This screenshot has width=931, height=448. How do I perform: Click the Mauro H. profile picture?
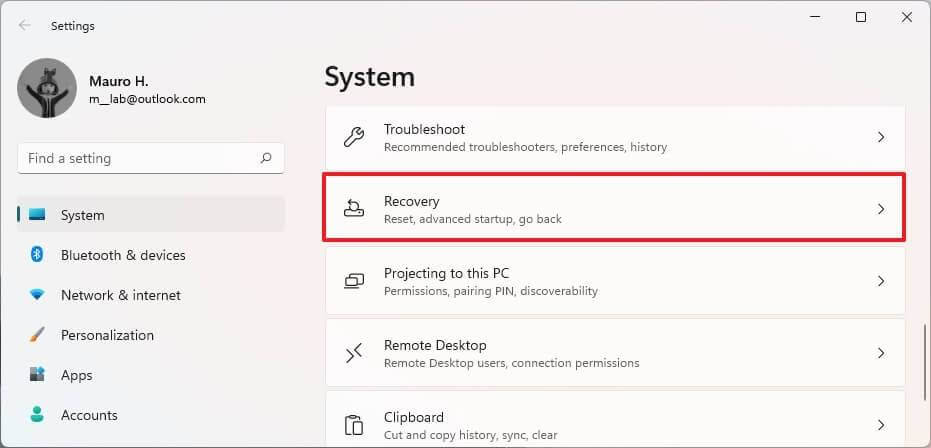click(47, 88)
